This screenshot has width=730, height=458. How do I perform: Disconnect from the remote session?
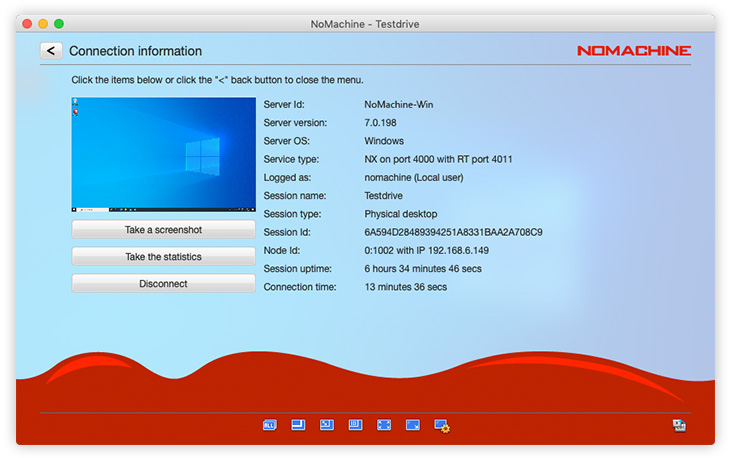coord(163,284)
